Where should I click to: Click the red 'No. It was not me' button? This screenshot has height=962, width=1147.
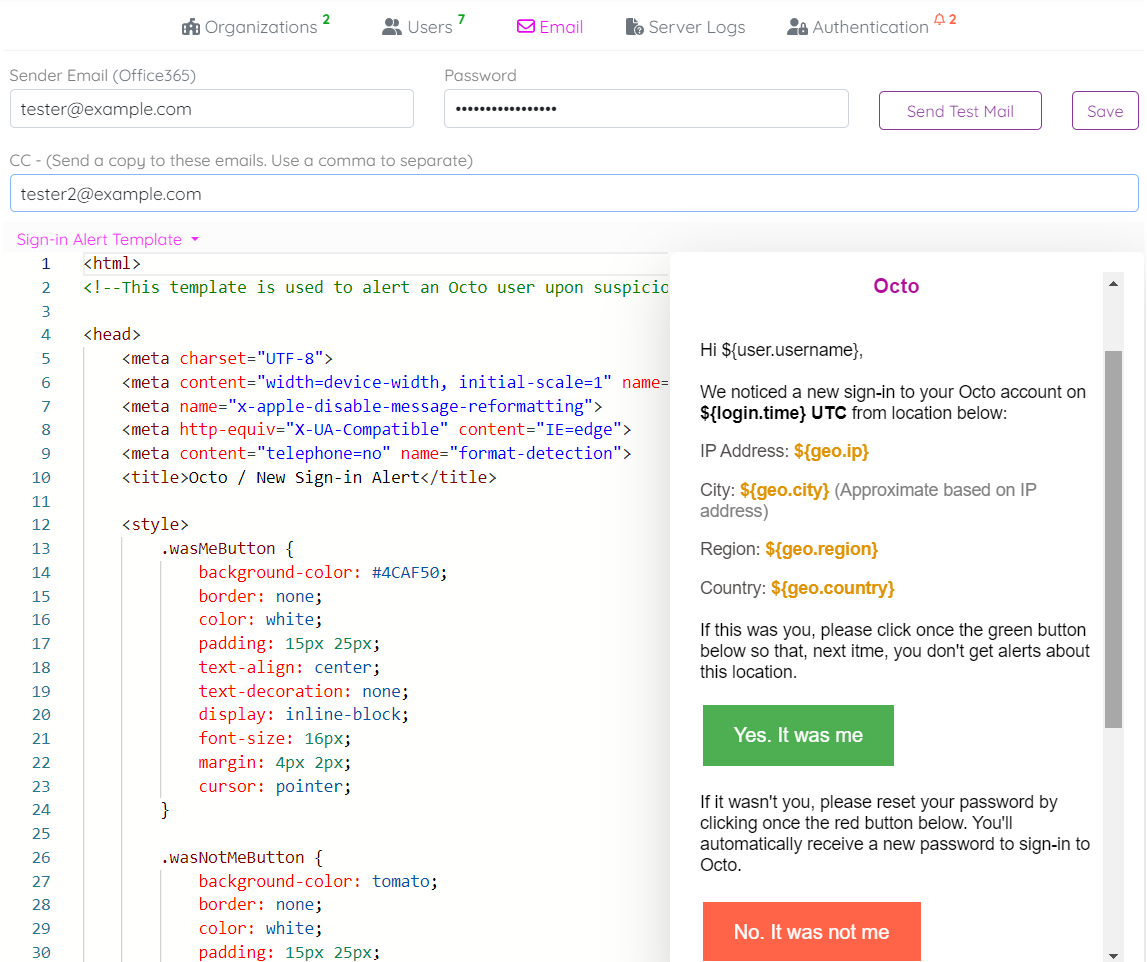811,931
